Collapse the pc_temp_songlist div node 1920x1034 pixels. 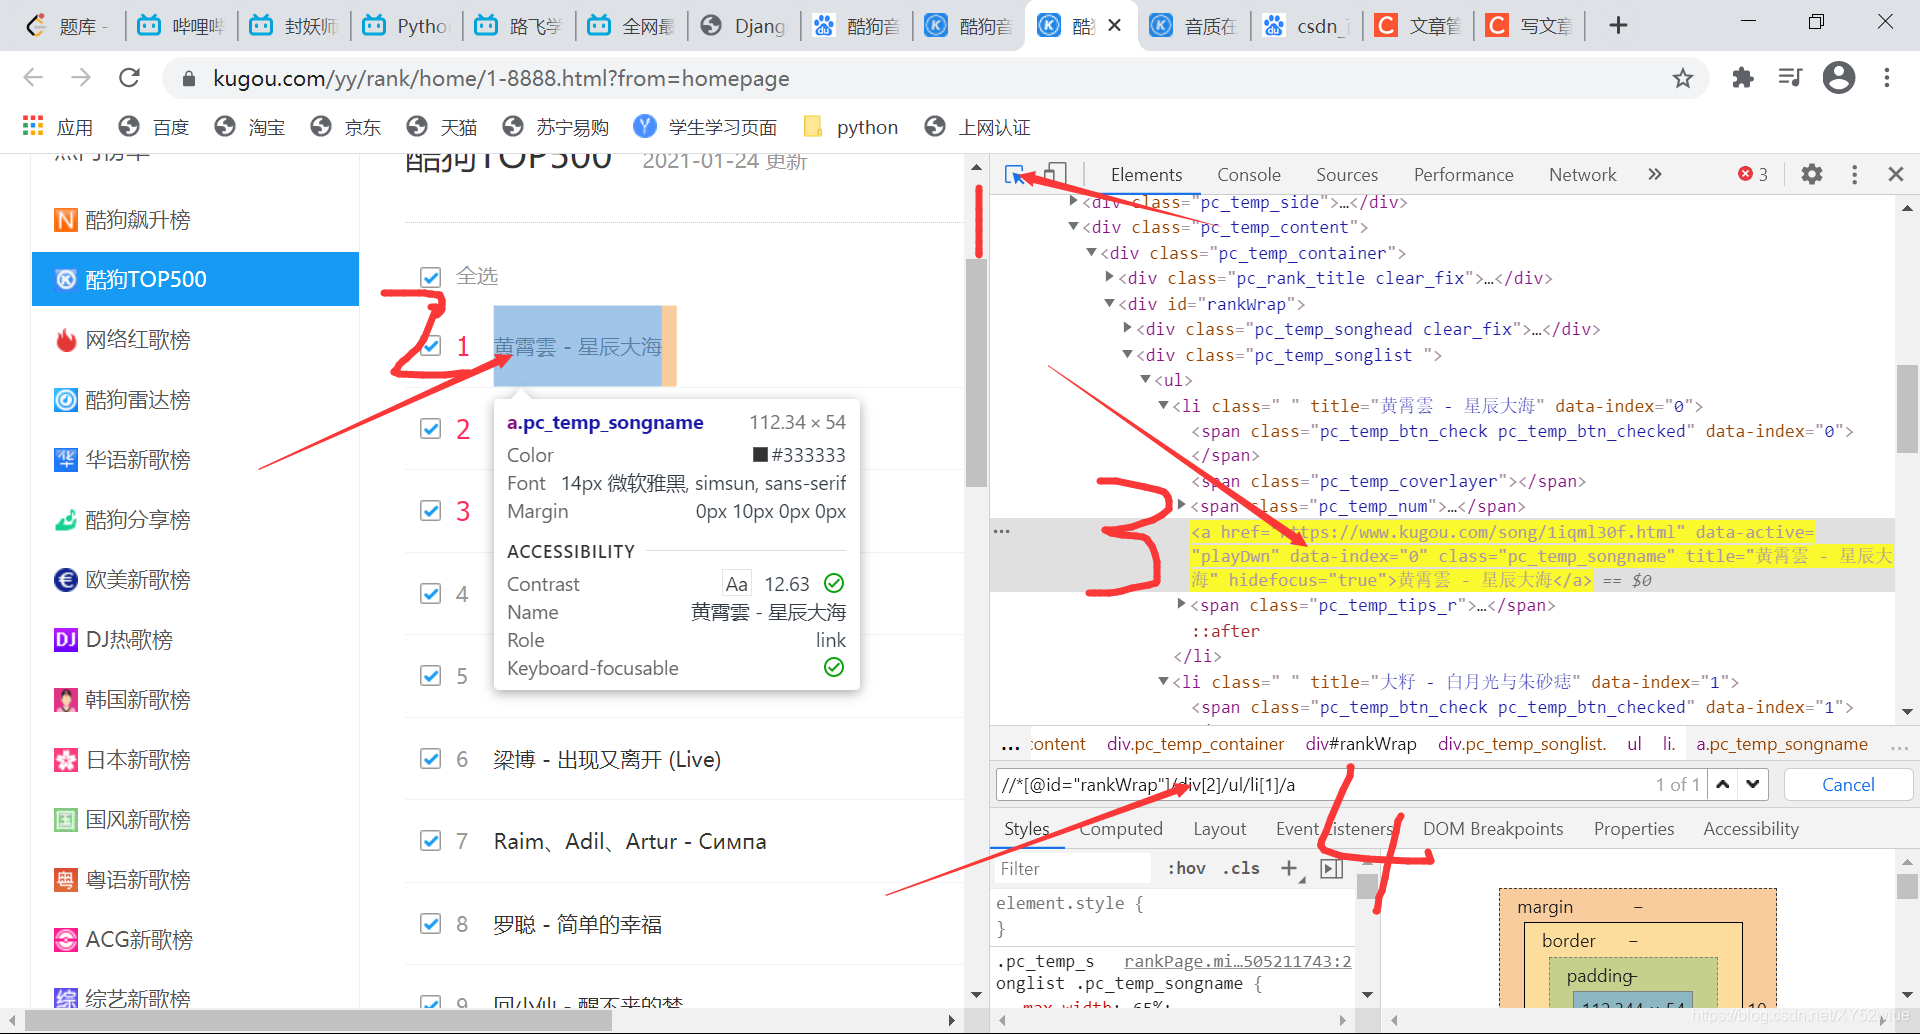coord(1127,354)
